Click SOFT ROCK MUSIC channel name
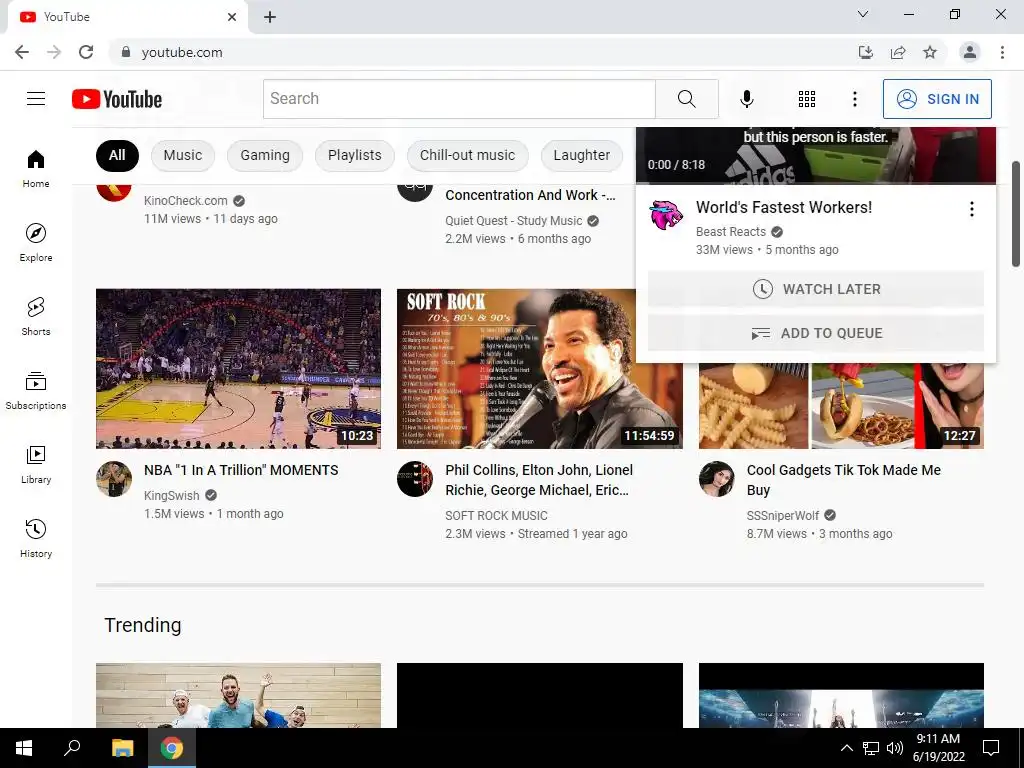This screenshot has height=768, width=1024. coord(496,516)
